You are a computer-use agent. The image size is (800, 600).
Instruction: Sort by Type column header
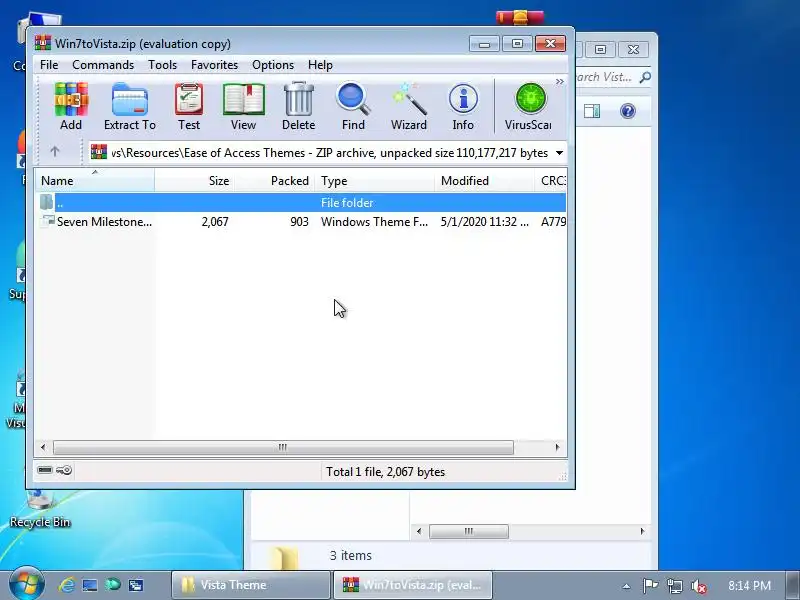[x=375, y=181]
